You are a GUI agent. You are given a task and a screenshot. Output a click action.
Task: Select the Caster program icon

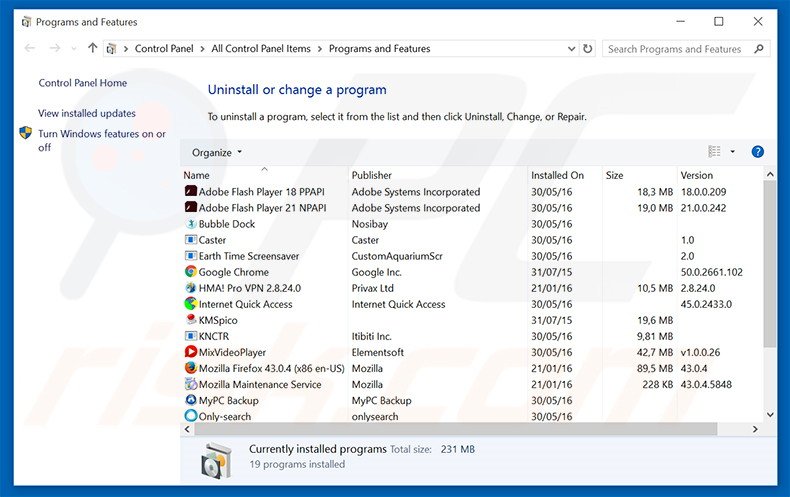pos(190,240)
